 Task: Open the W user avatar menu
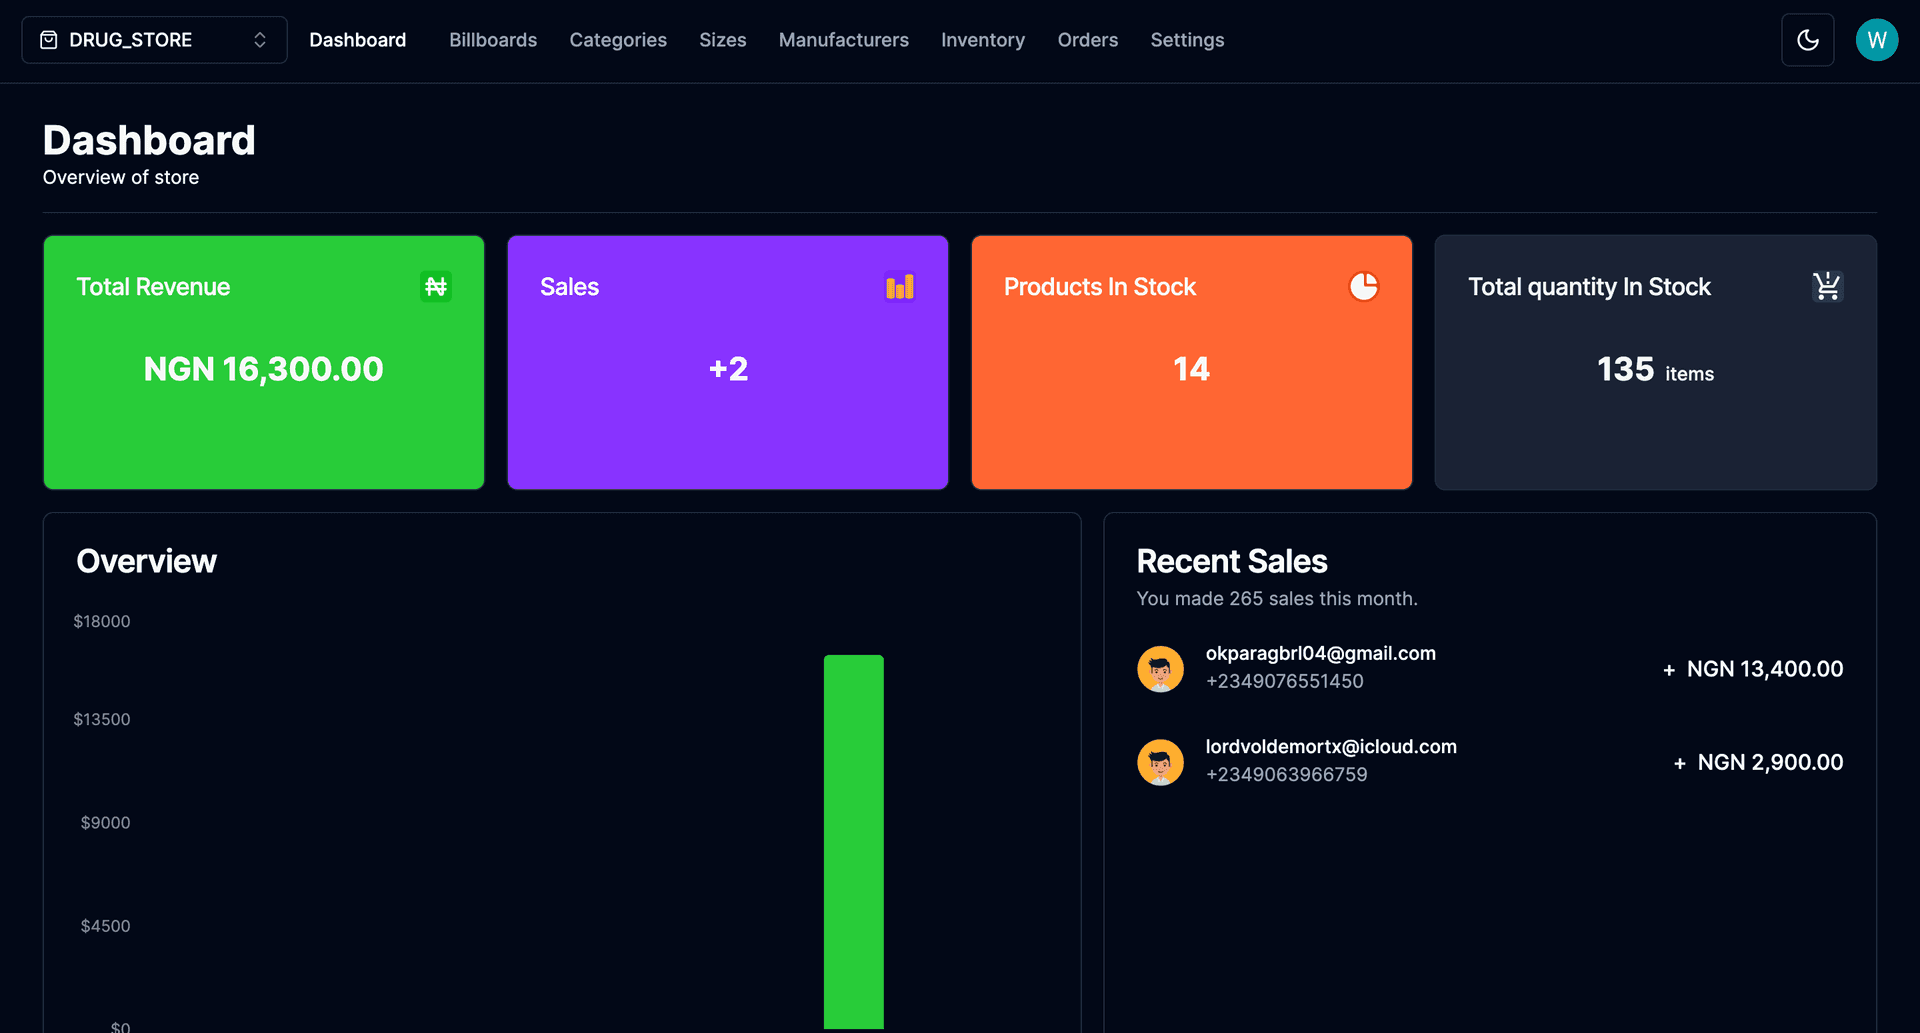tap(1876, 40)
